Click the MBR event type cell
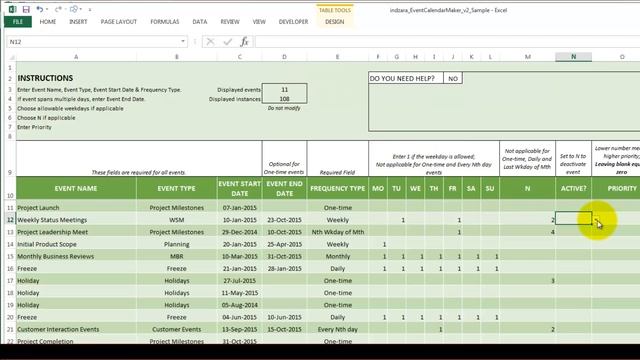640x360 pixels. (177, 256)
